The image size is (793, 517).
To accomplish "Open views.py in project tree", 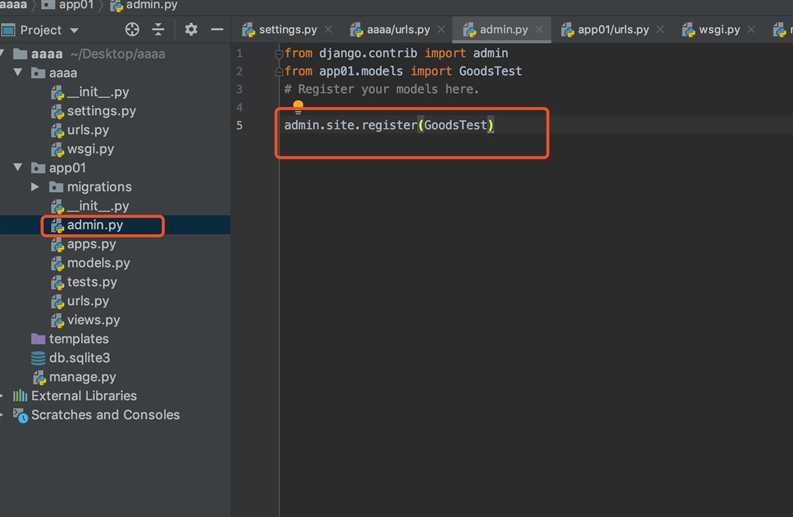I will click(x=93, y=320).
